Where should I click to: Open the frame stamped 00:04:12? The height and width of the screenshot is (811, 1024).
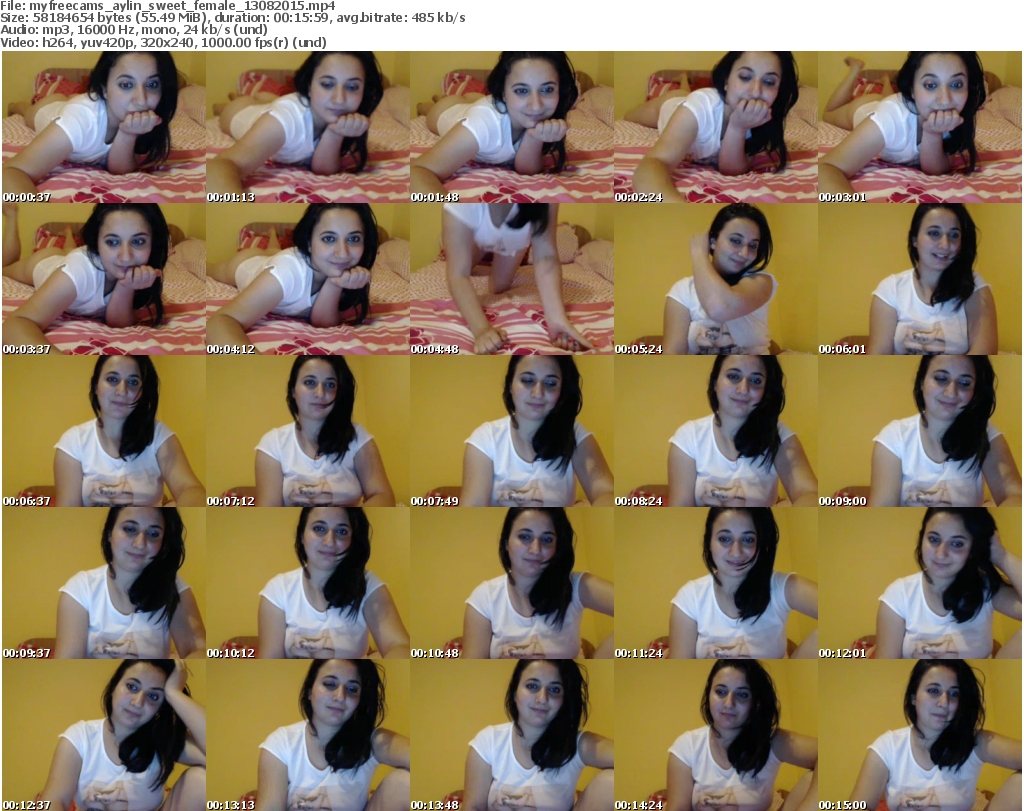click(308, 279)
